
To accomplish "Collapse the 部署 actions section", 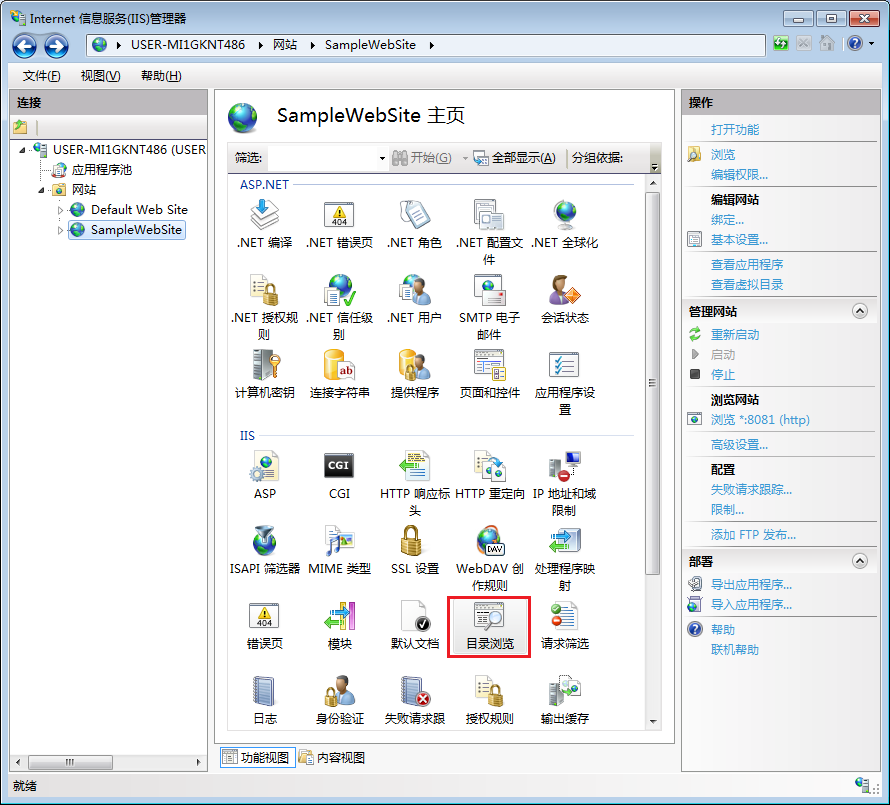I will [860, 561].
